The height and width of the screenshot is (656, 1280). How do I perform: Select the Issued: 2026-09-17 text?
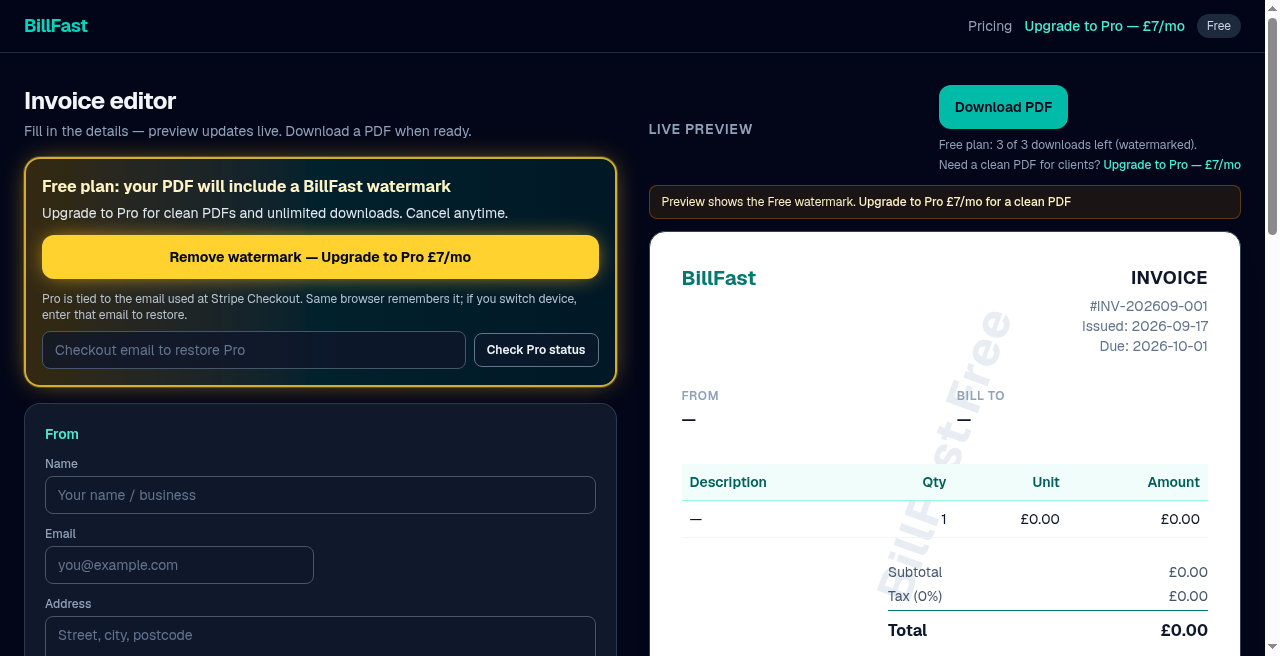(1145, 326)
